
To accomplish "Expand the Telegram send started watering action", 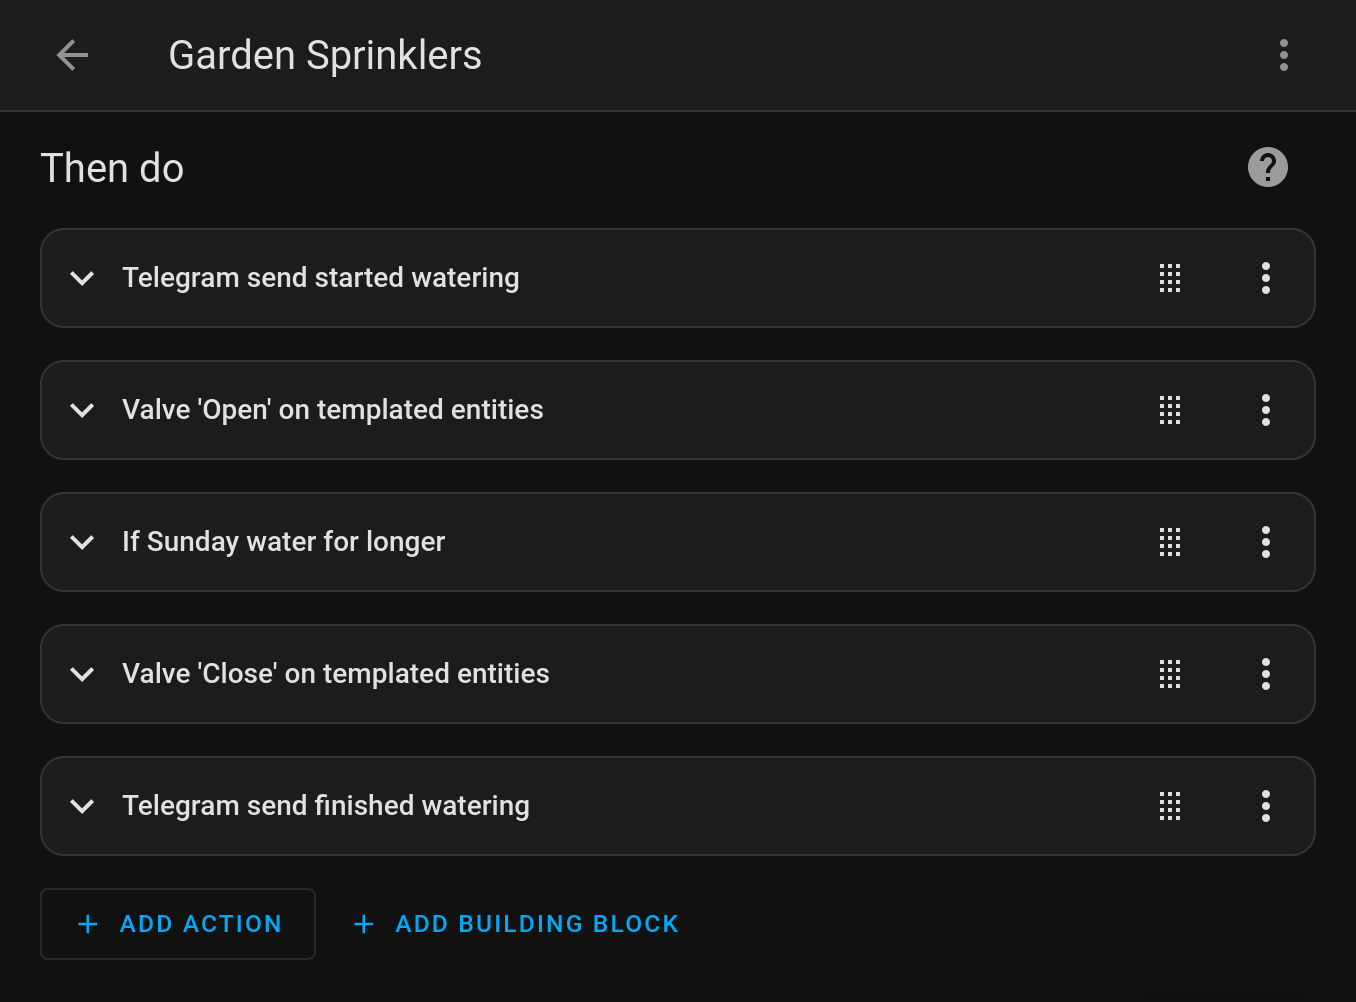I will [83, 278].
